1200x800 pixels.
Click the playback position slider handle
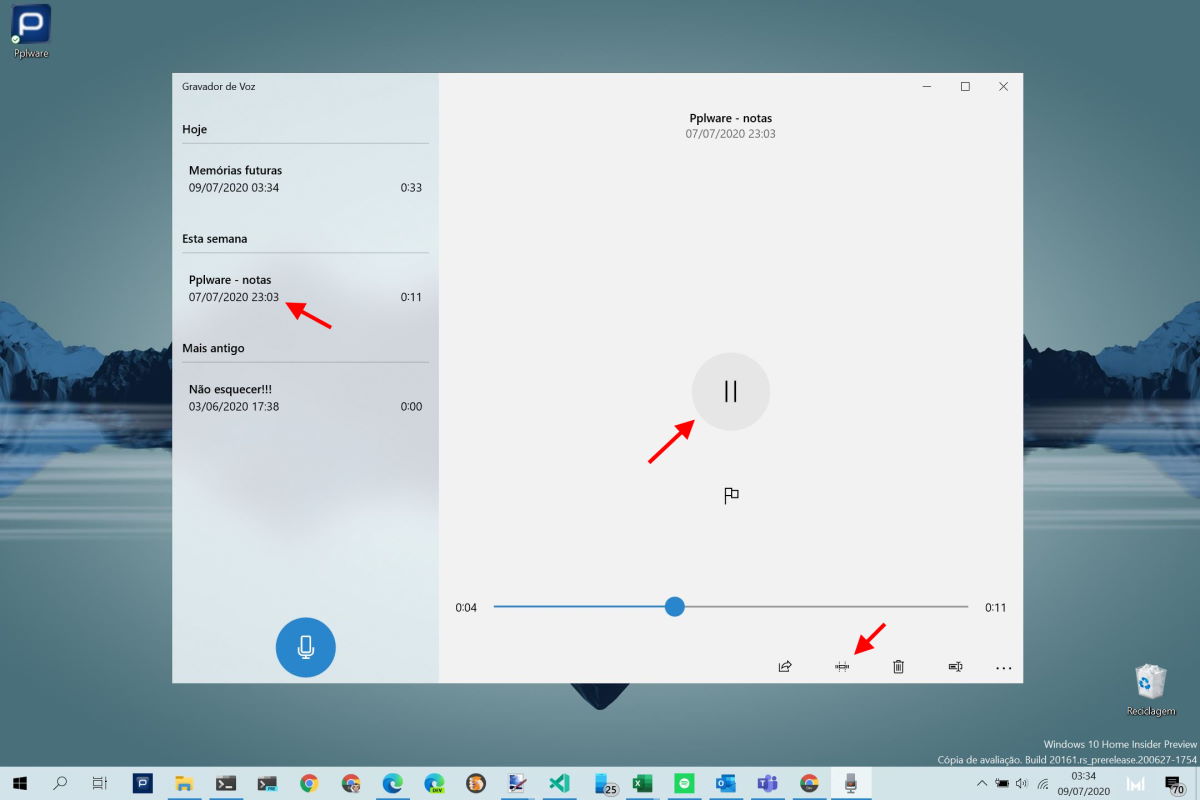coord(675,607)
